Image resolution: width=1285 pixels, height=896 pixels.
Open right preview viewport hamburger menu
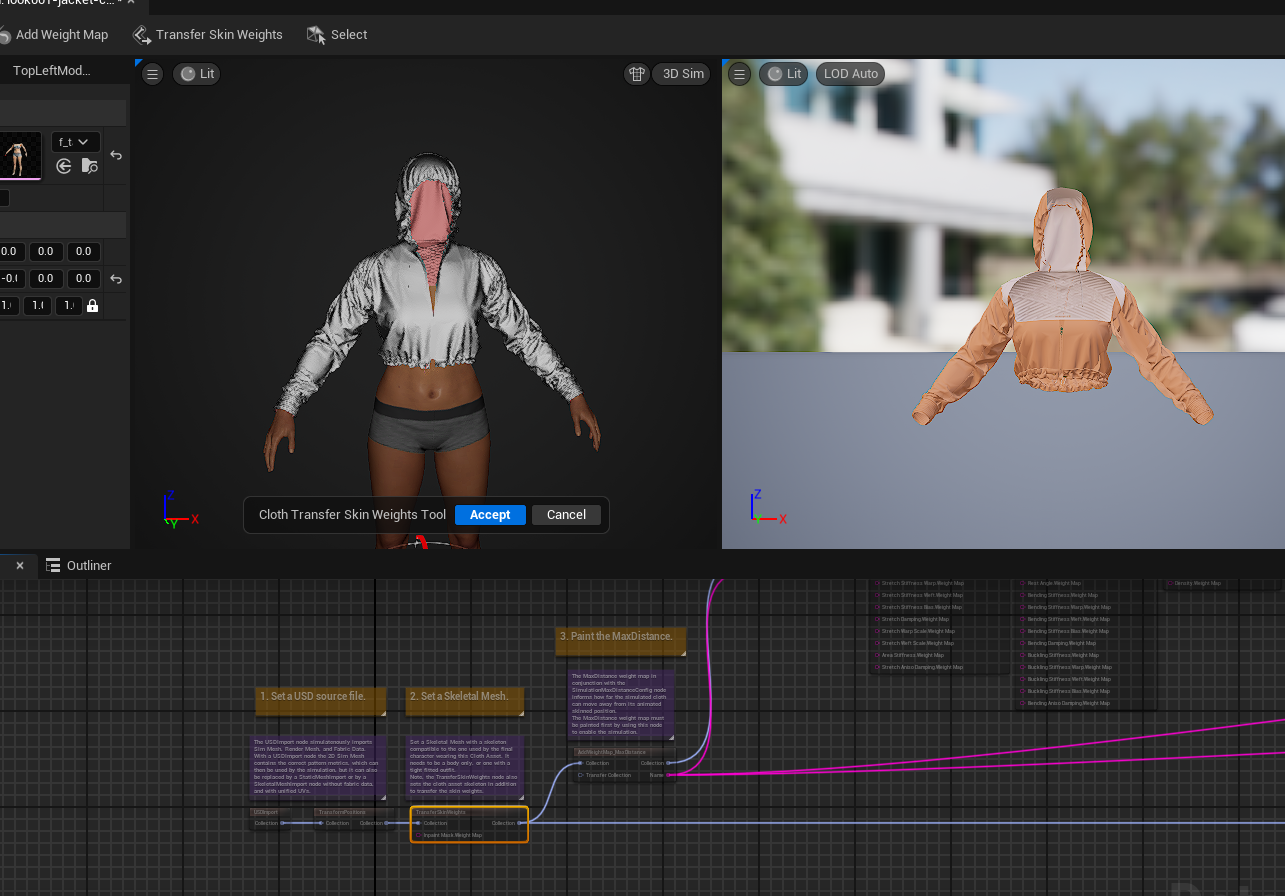coord(739,74)
